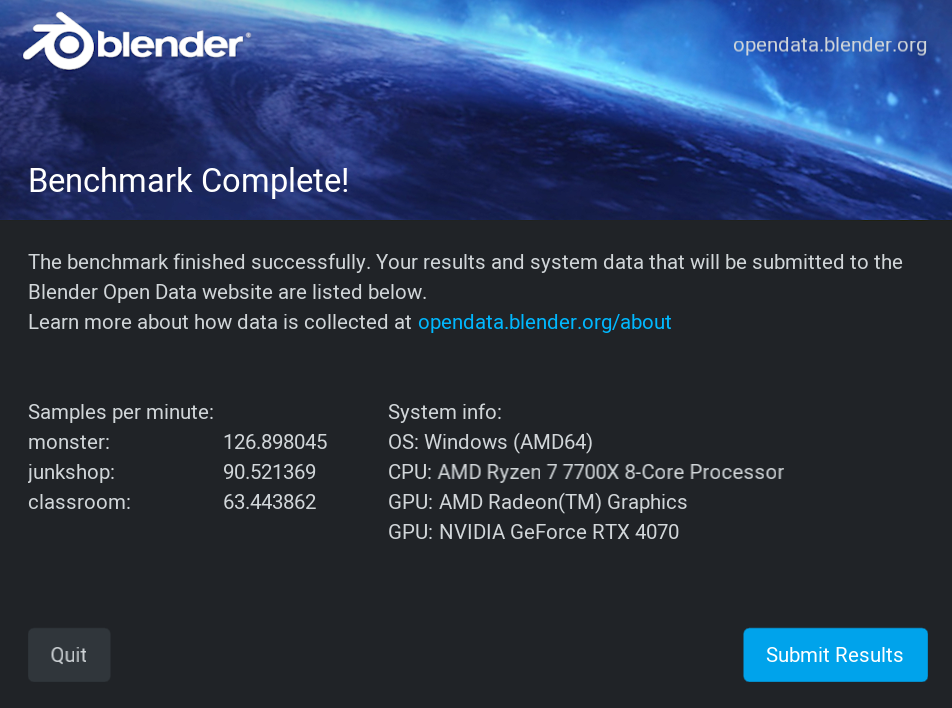Image resolution: width=952 pixels, height=708 pixels.
Task: Click the GPU NVIDIA GeForce RTX 4070 line
Action: pyautogui.click(x=533, y=532)
